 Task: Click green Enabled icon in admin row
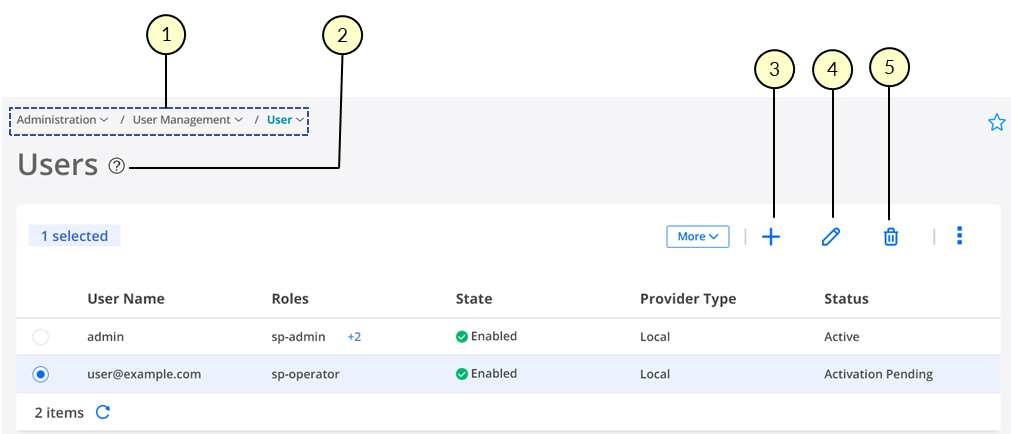pos(462,337)
